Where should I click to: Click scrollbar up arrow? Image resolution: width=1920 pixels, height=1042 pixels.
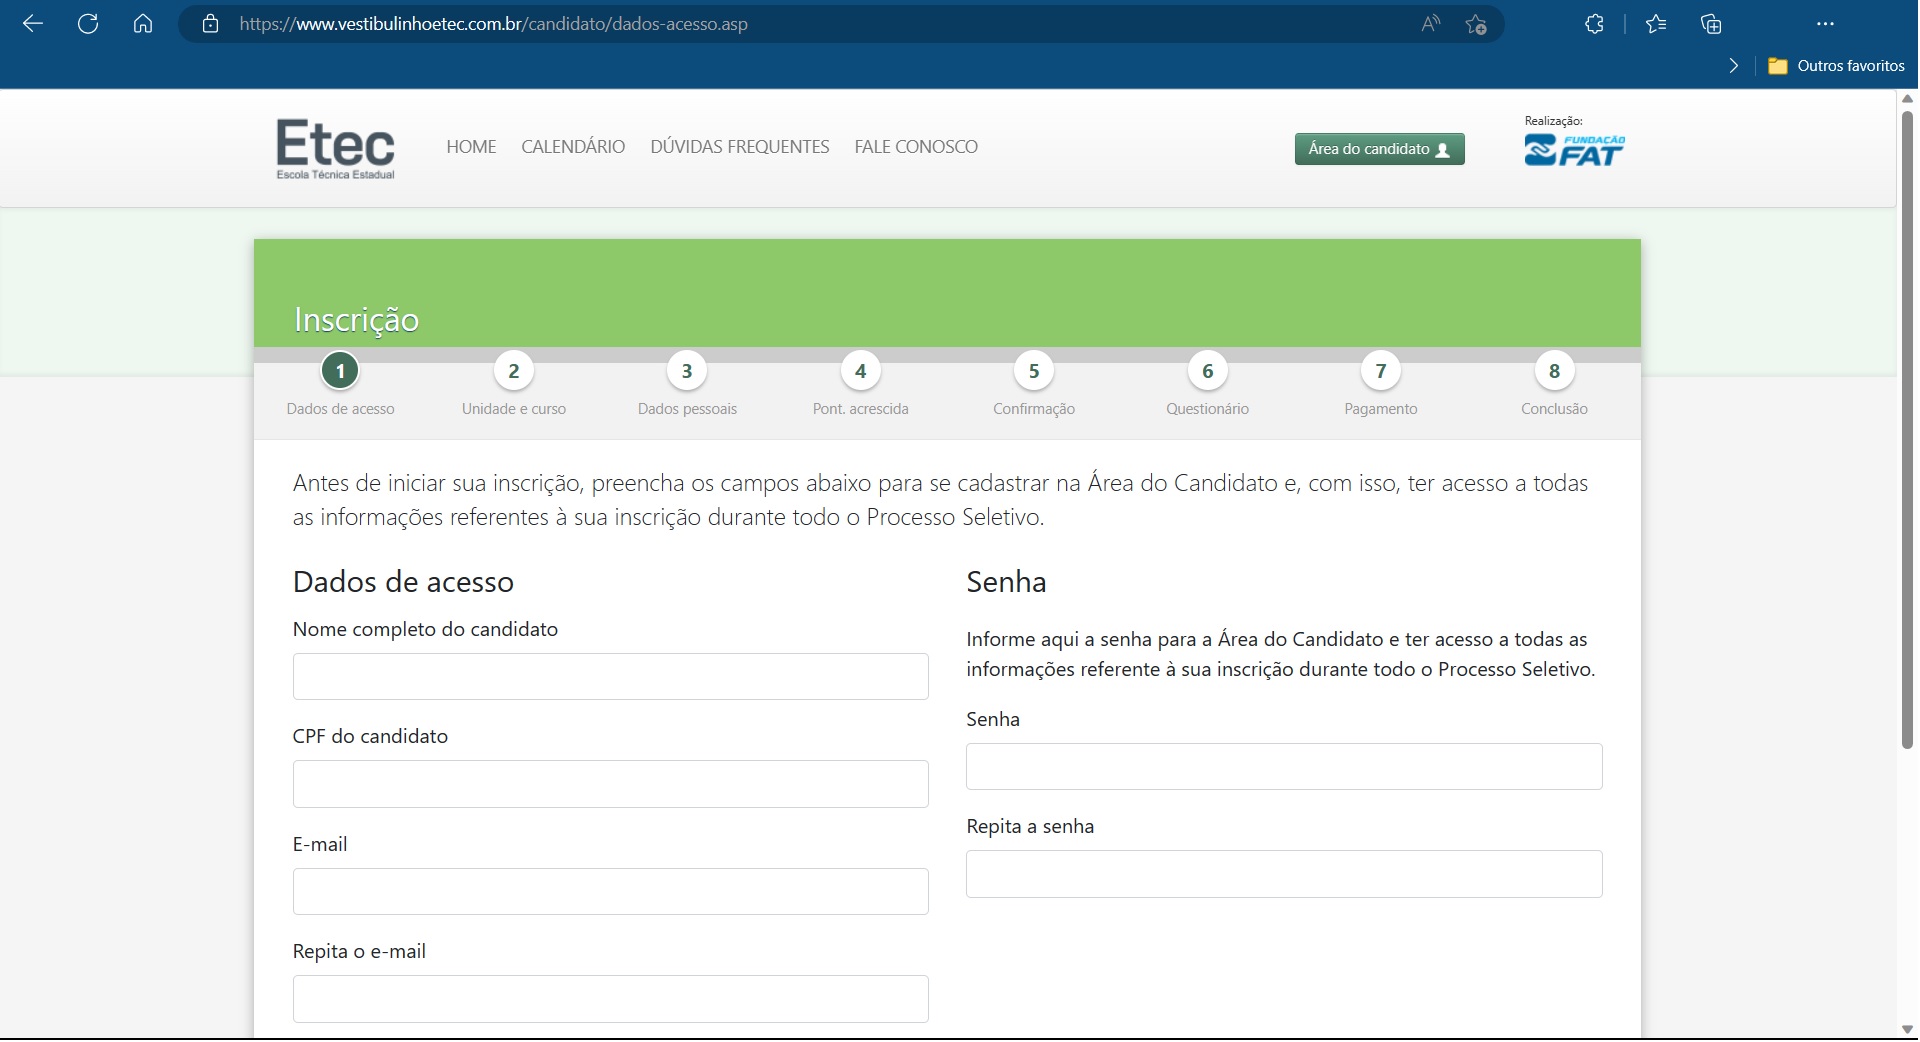pyautogui.click(x=1907, y=98)
